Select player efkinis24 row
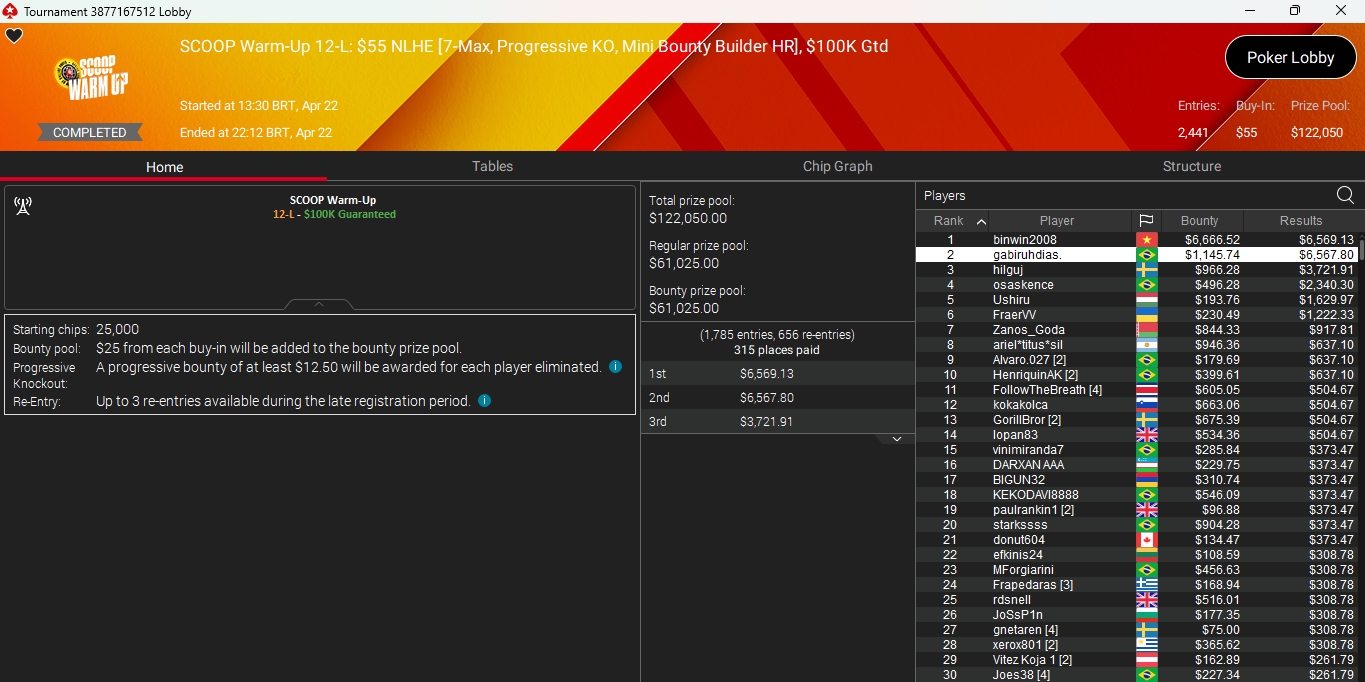 (x=1137, y=555)
